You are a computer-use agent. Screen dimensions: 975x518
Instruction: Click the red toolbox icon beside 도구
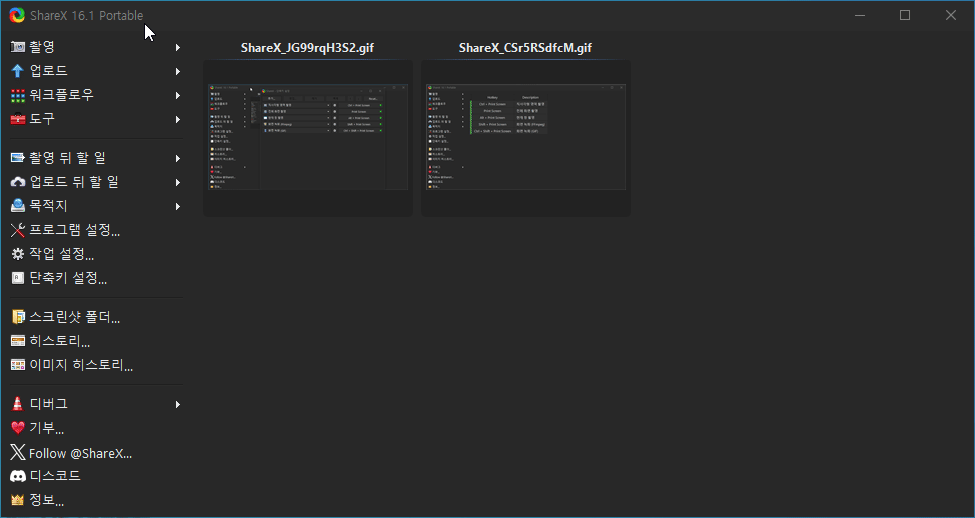tap(17, 119)
